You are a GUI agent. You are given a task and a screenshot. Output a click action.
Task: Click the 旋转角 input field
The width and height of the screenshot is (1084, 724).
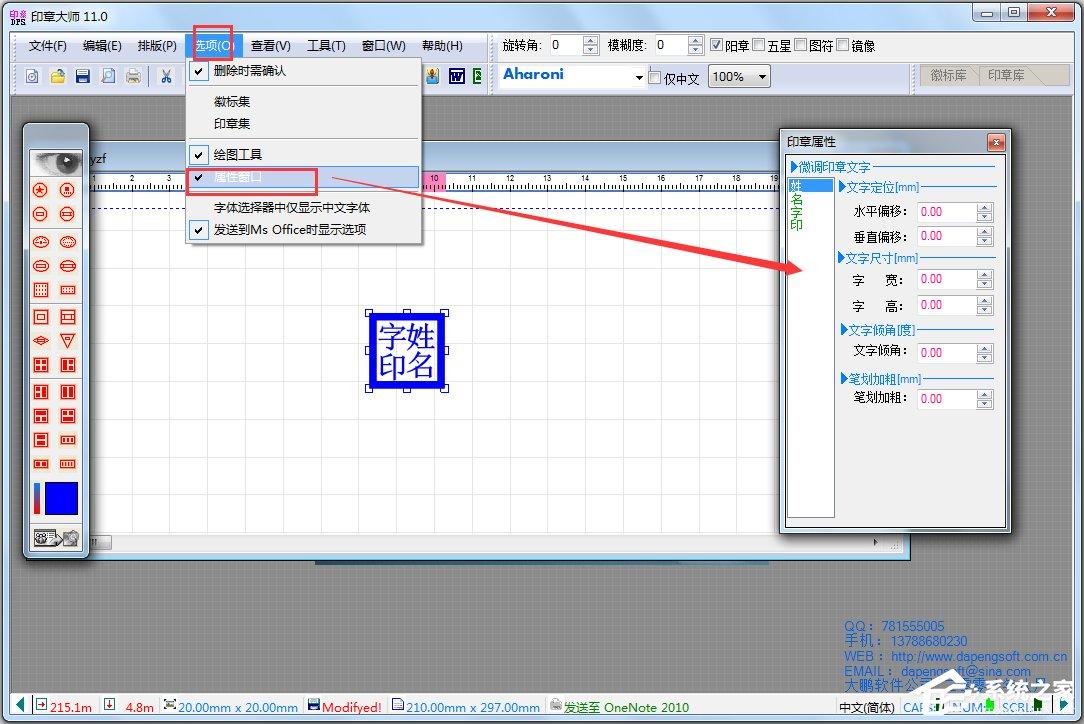click(566, 45)
